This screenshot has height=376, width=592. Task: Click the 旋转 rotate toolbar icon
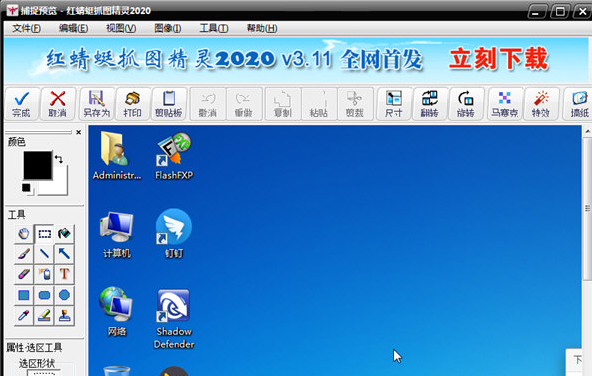click(x=466, y=104)
